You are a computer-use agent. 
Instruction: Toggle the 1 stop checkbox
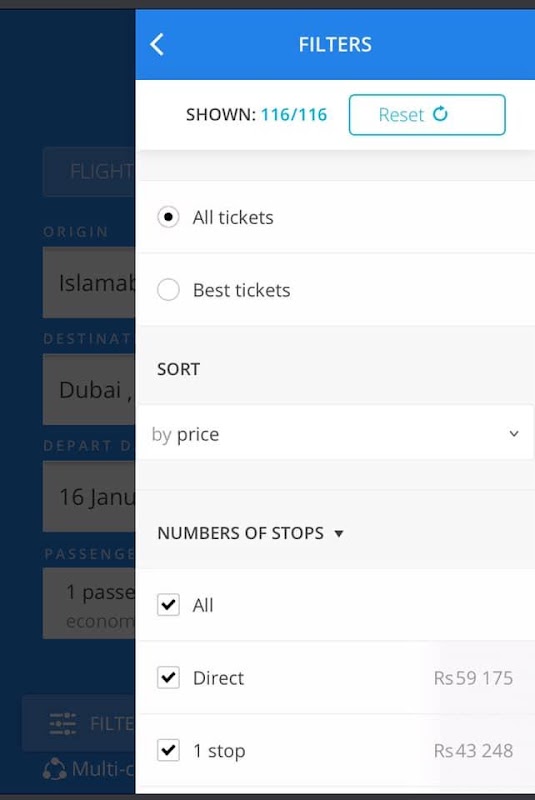pyautogui.click(x=168, y=751)
